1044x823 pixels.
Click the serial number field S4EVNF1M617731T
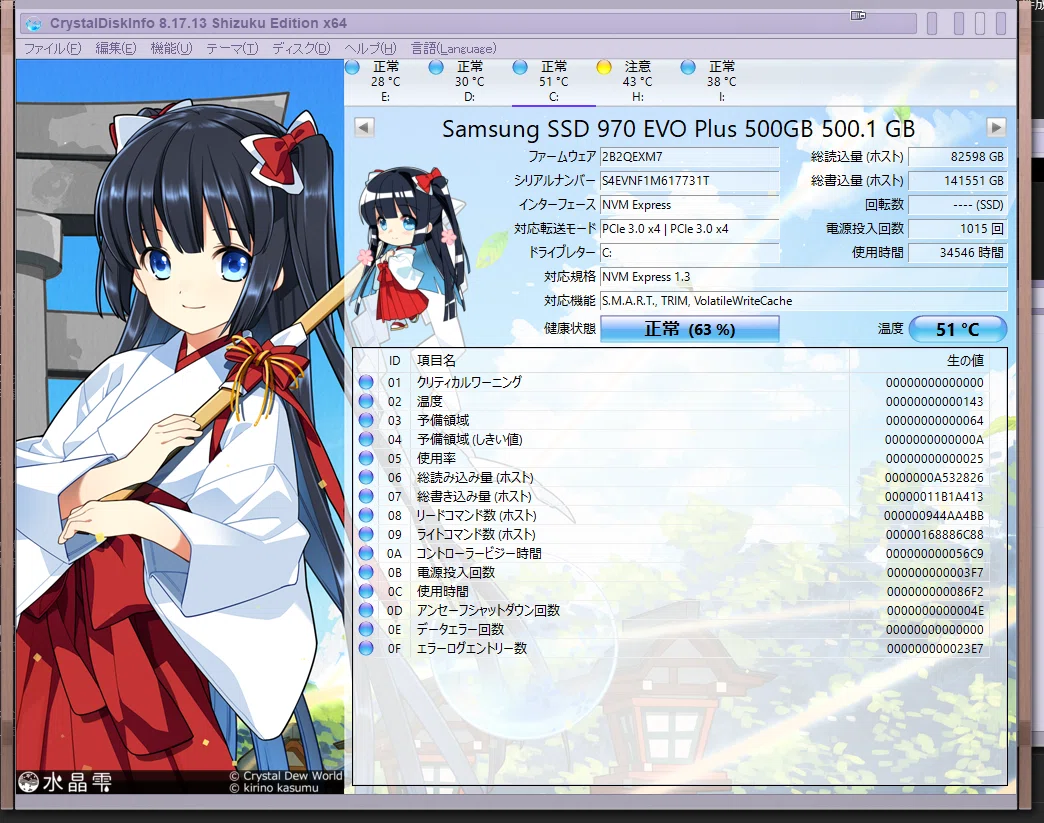(690, 180)
